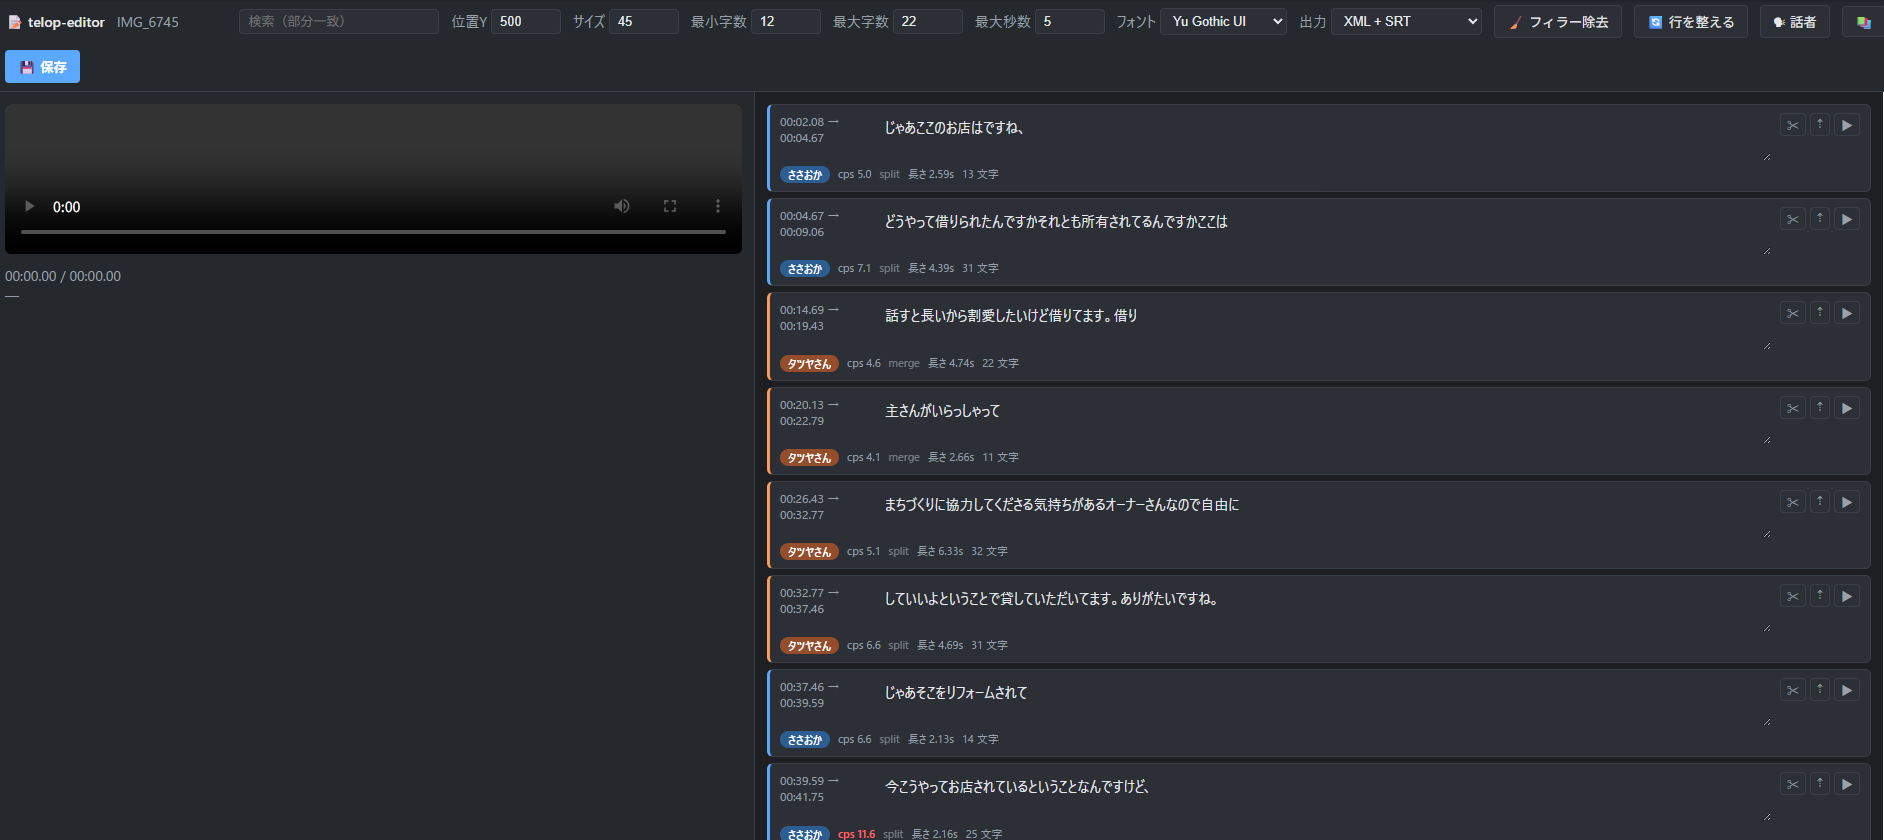Merge up the どうやって借りられたんですか row
The width and height of the screenshot is (1884, 840).
(1820, 219)
